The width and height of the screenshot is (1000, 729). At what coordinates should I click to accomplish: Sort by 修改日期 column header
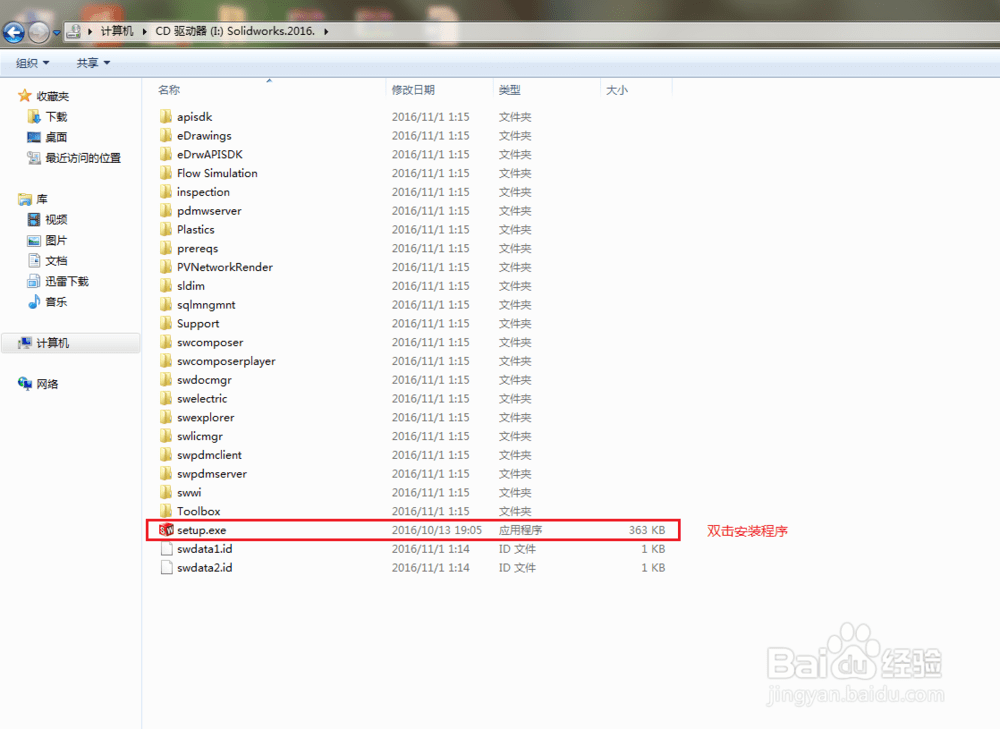(413, 90)
